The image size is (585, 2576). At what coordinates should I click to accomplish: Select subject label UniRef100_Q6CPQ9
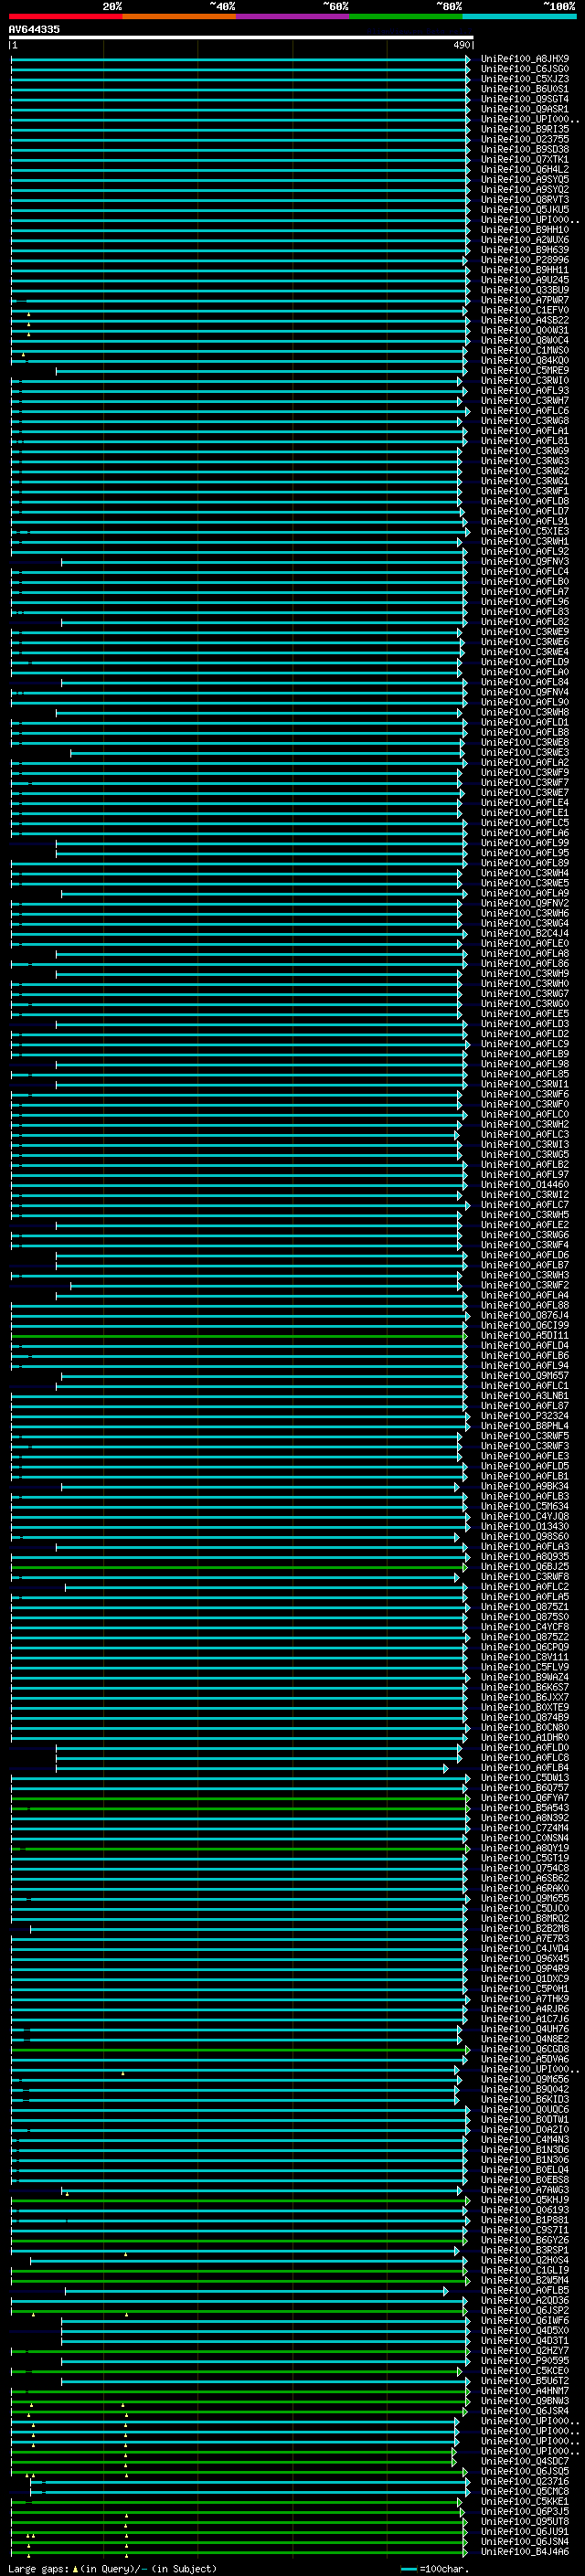click(x=525, y=1647)
